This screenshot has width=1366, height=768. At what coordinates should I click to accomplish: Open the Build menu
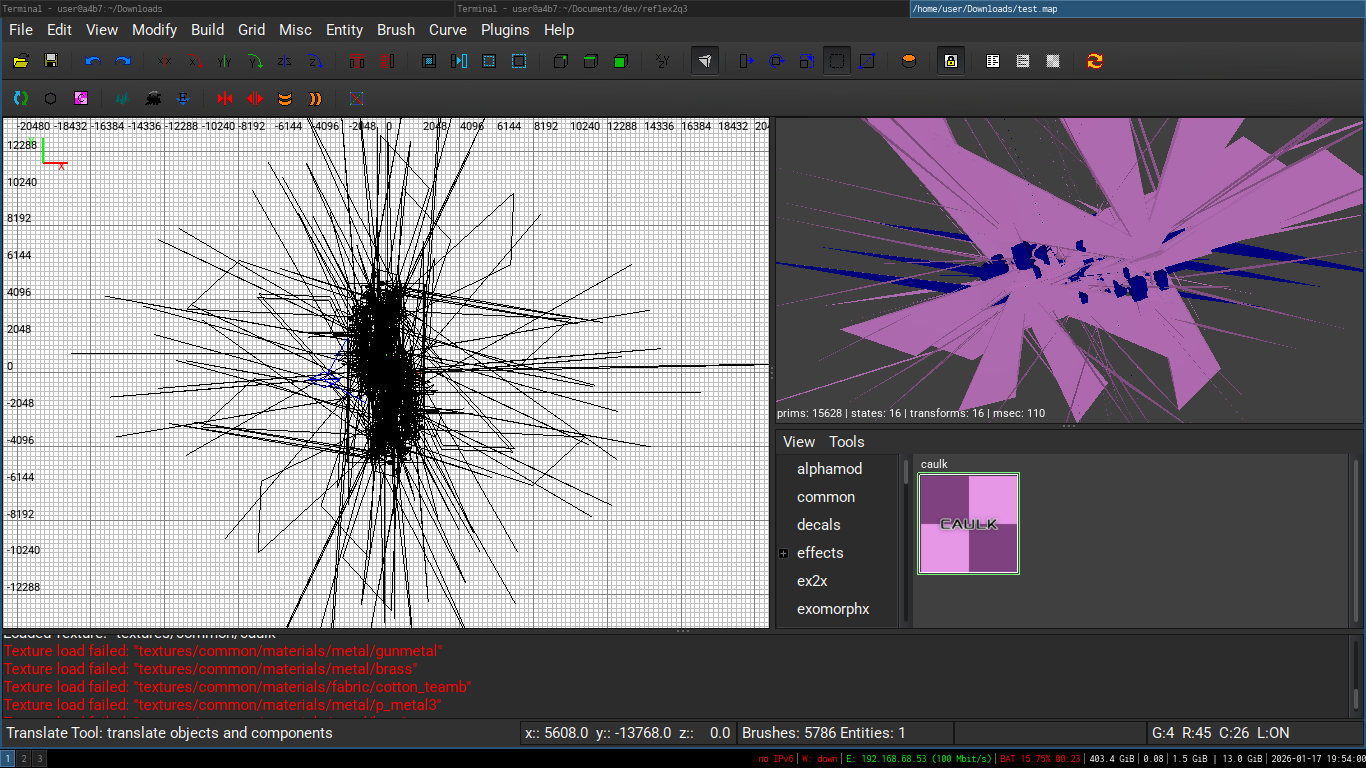[208, 30]
